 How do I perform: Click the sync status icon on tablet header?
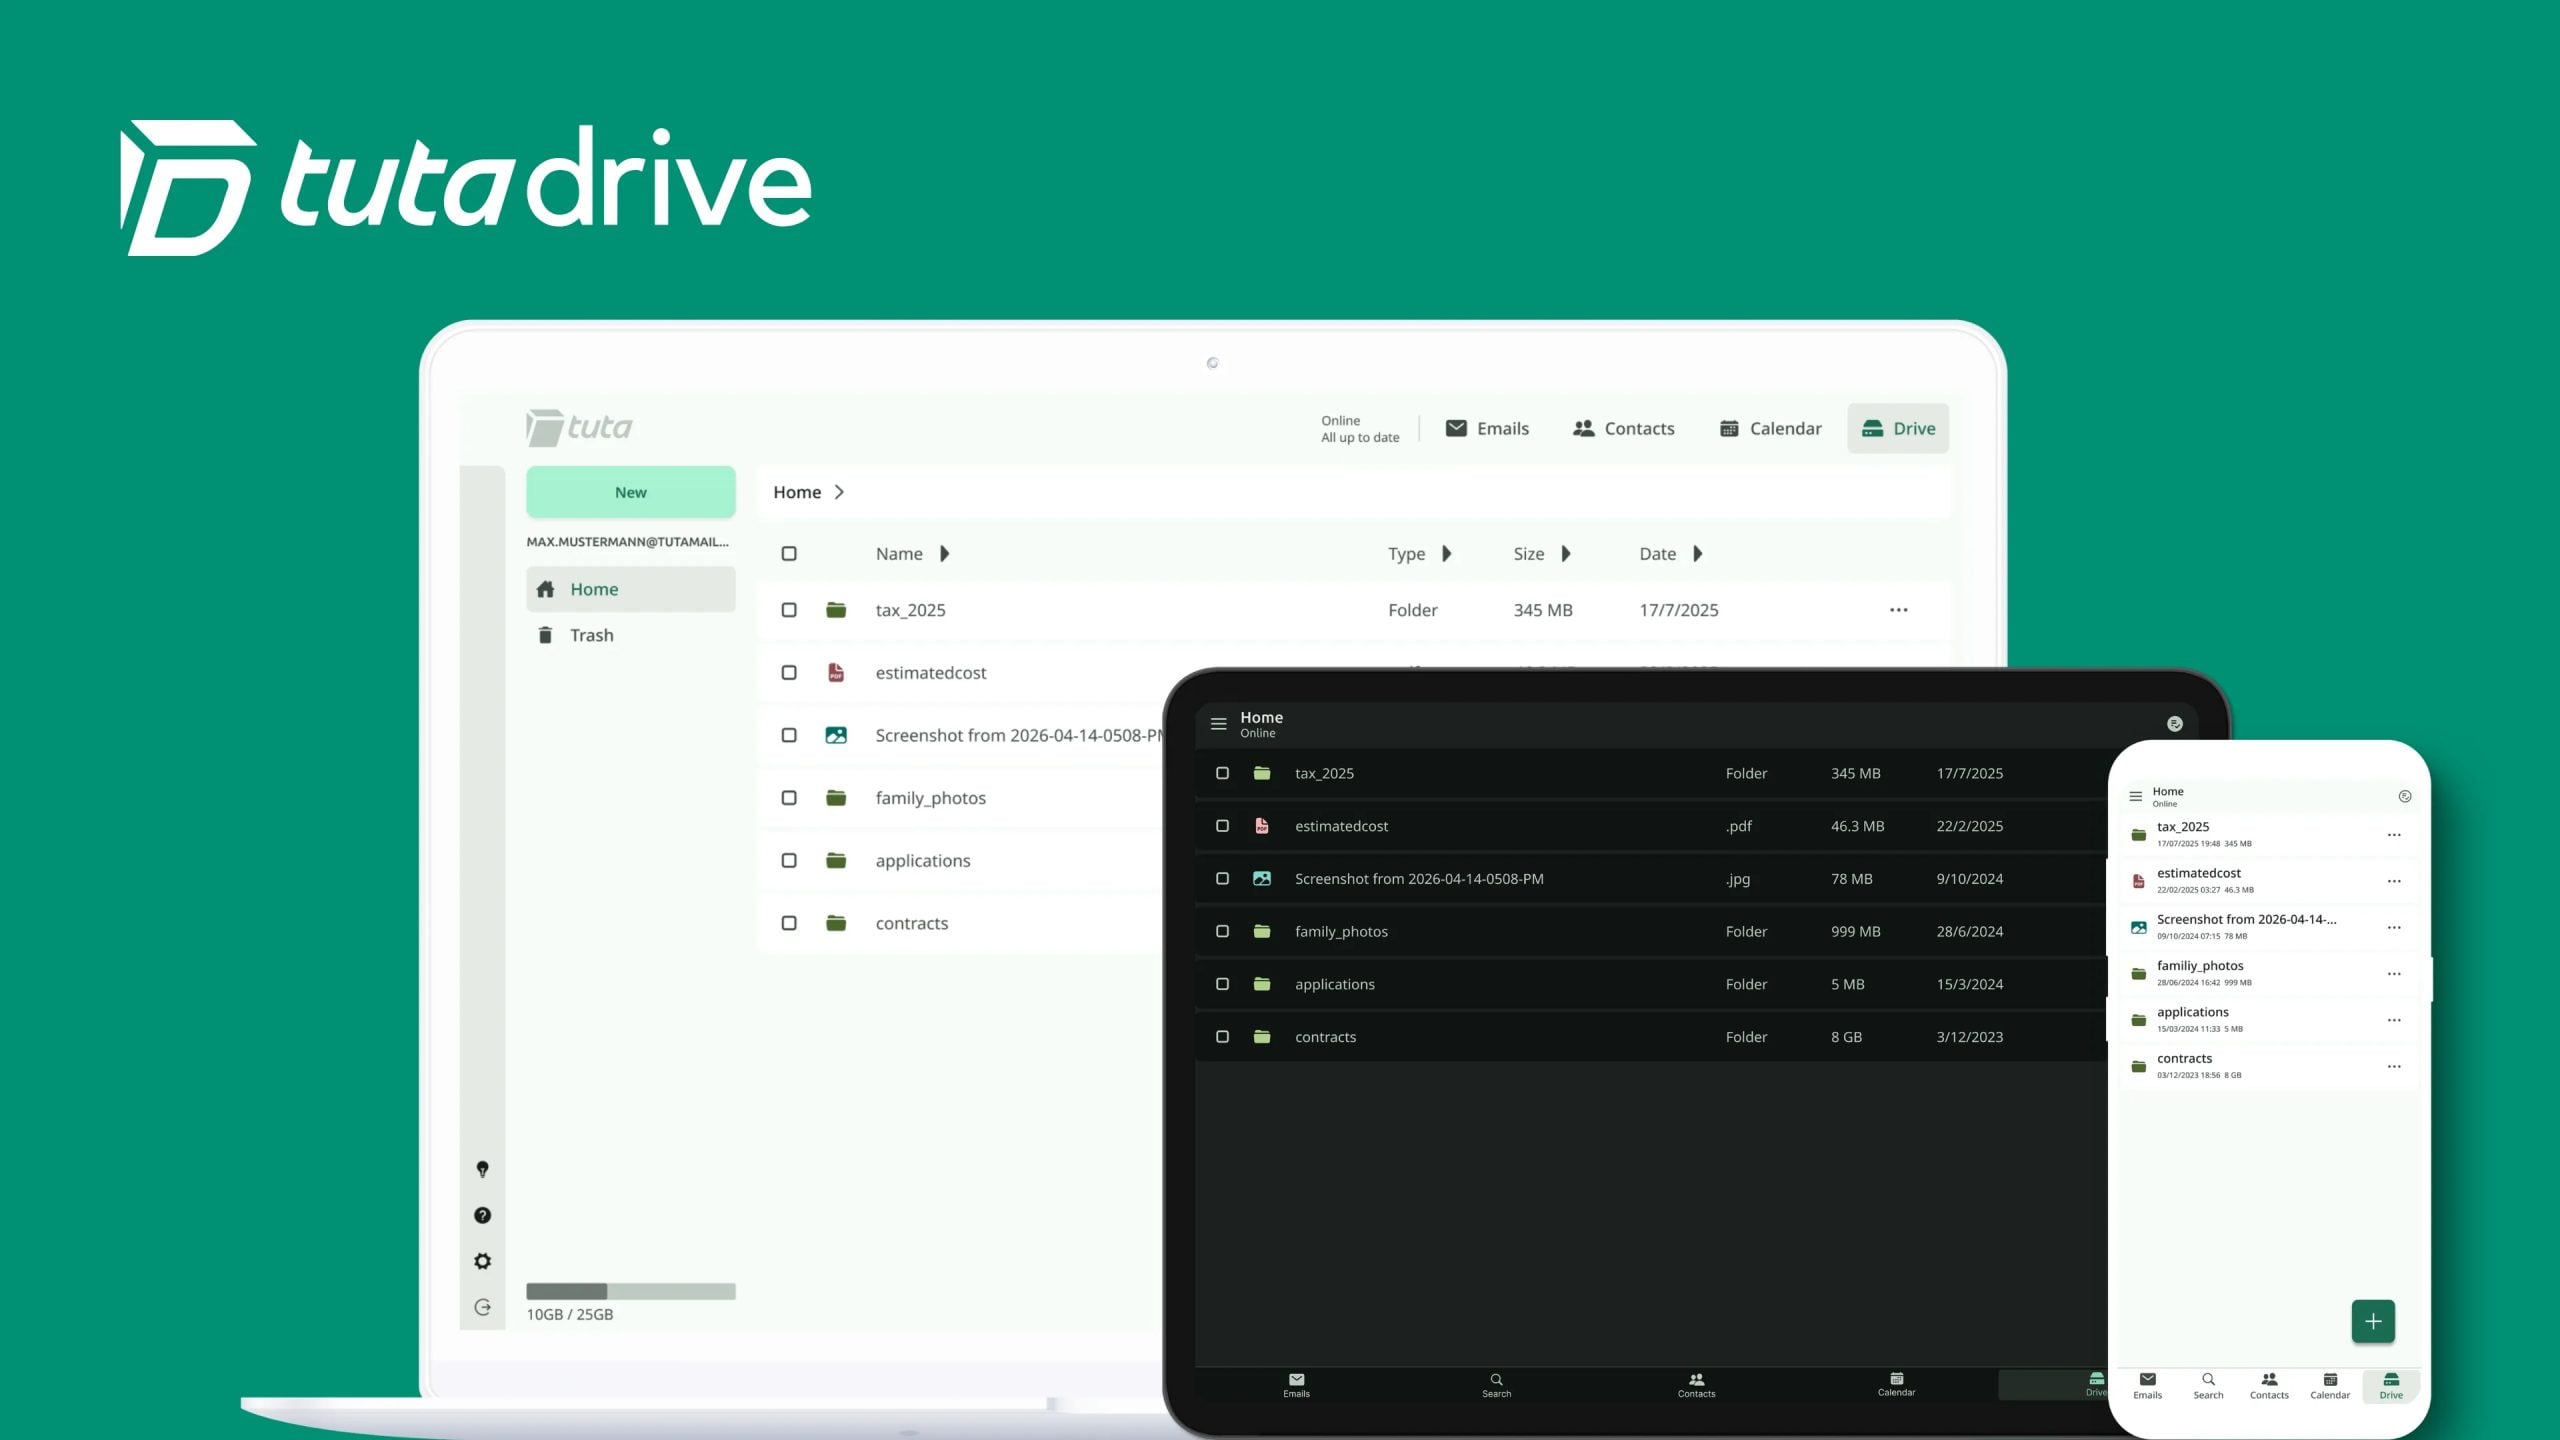click(2175, 723)
